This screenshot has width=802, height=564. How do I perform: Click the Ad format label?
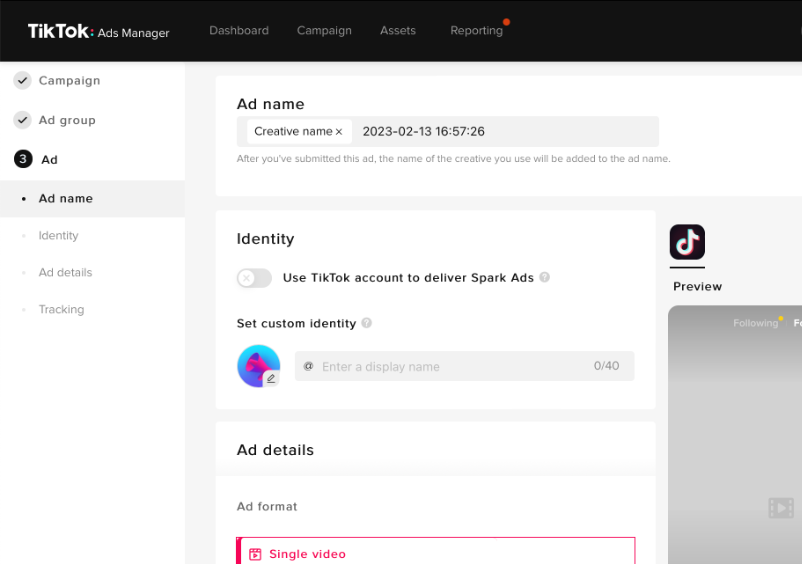coord(267,507)
